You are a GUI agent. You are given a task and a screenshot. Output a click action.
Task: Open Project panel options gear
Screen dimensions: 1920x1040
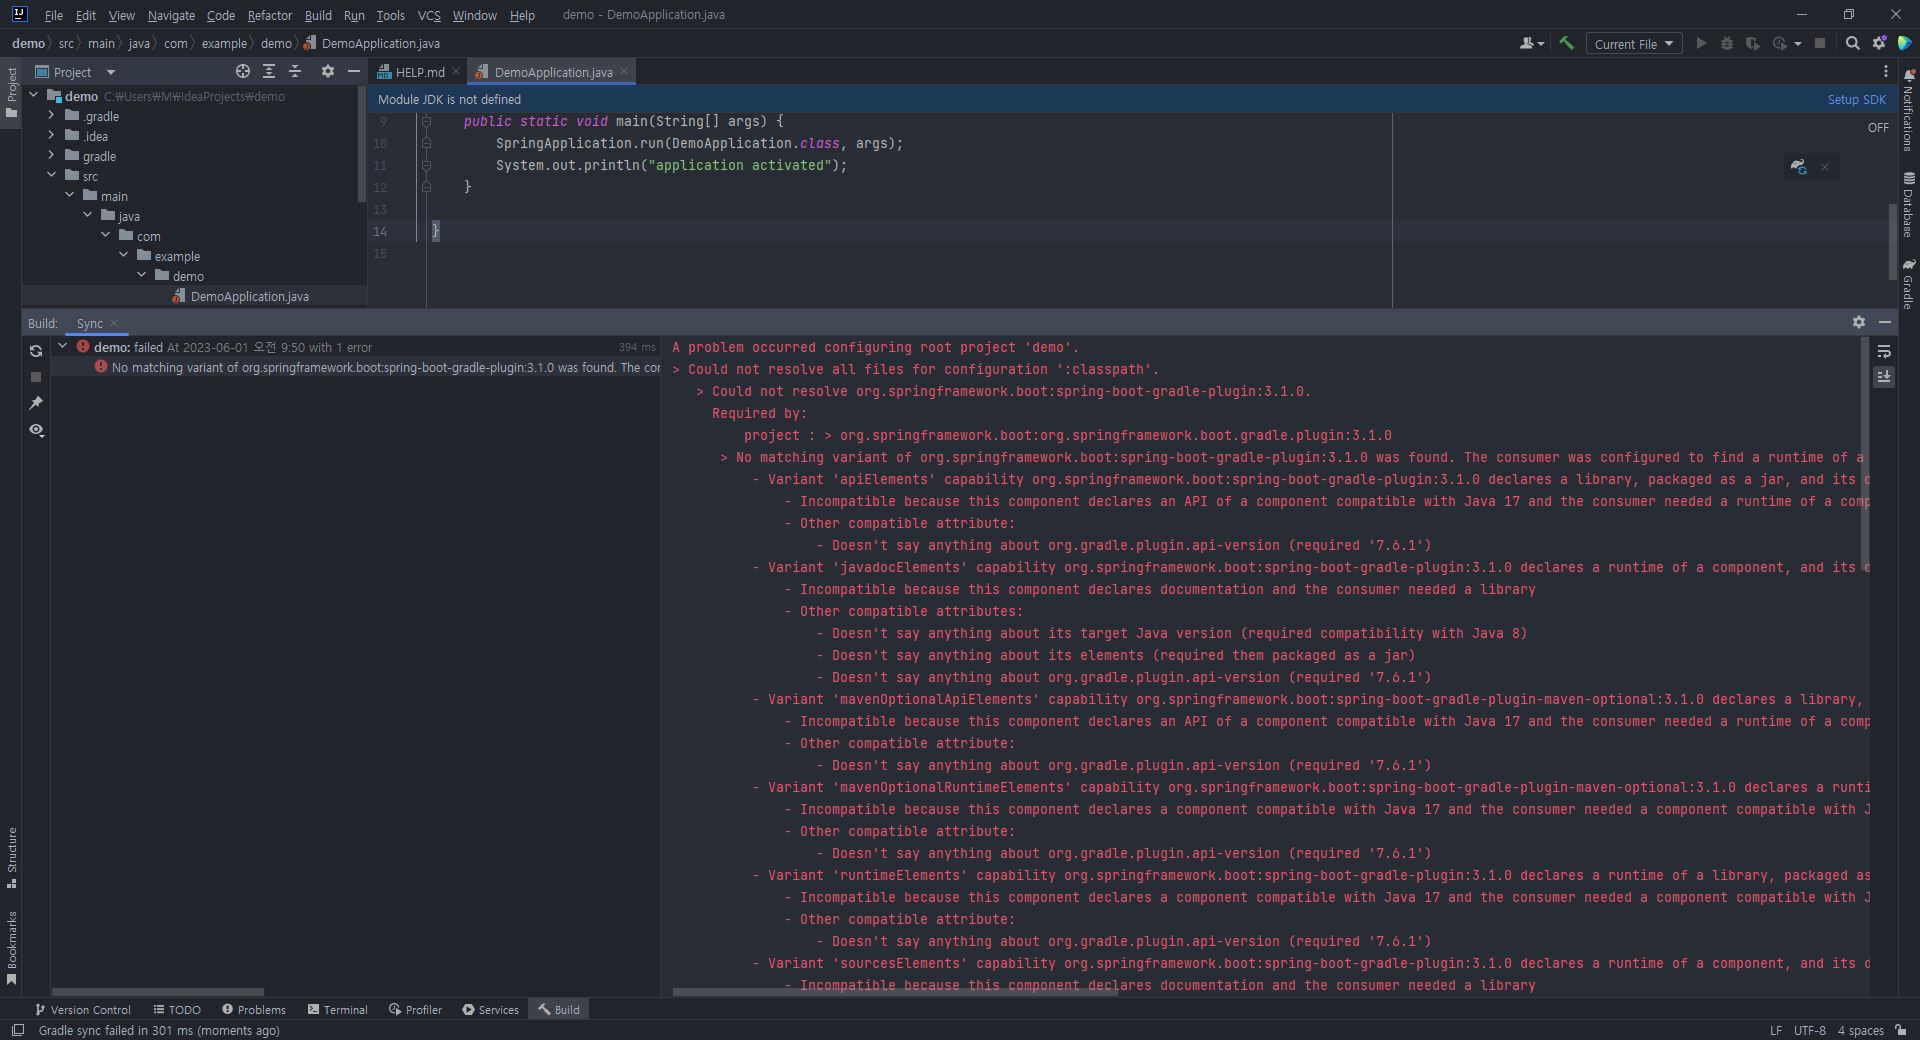point(327,71)
